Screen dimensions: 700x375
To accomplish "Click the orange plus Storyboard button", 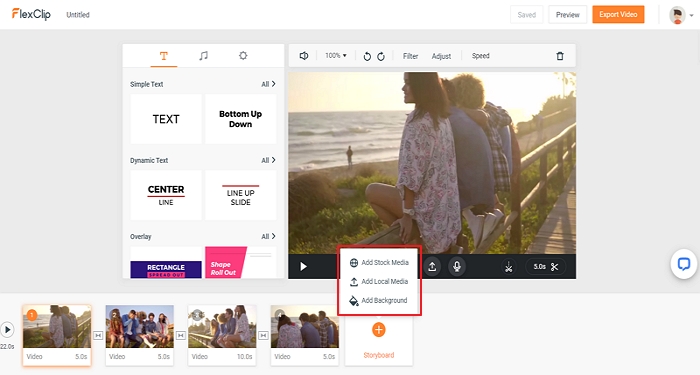I will click(x=379, y=330).
